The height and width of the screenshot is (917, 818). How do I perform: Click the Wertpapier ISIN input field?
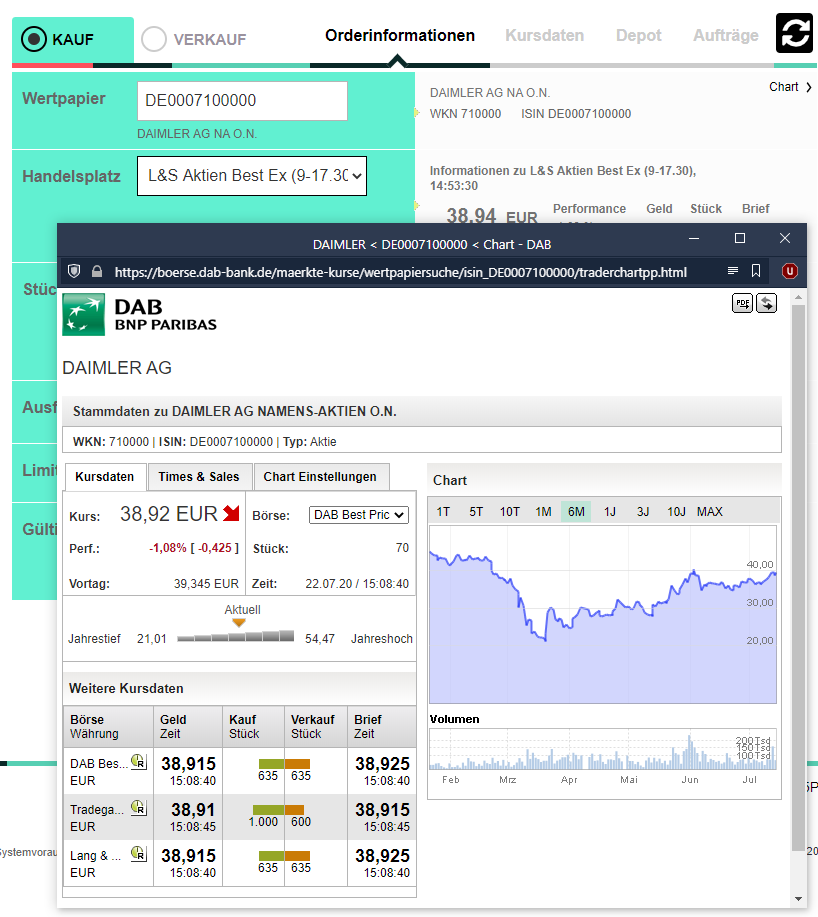click(242, 101)
